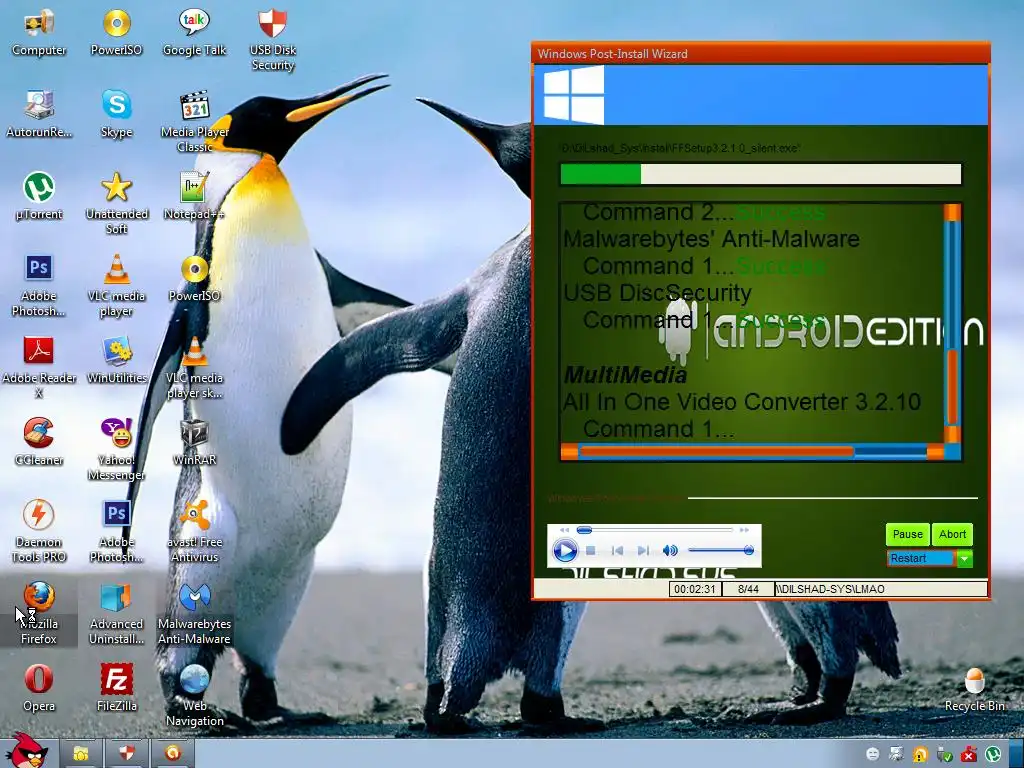Screen dimensions: 1024x768
Task: Skip to next track in player
Action: pos(643,551)
